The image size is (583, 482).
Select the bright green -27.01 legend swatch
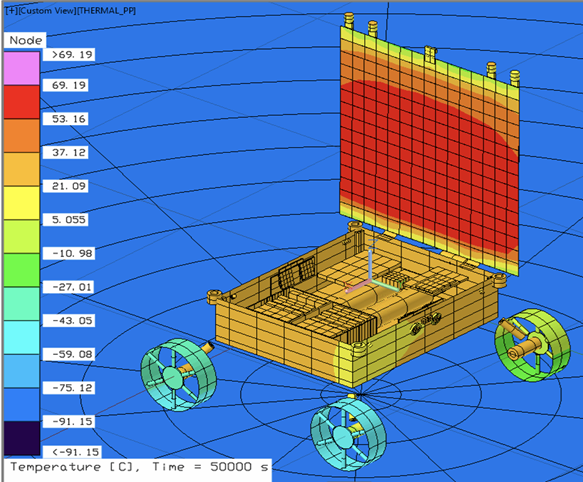[22, 270]
